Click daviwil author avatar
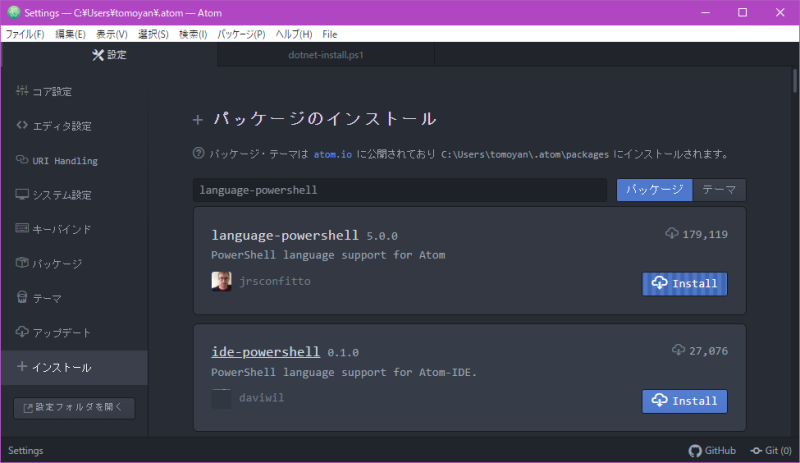The width and height of the screenshot is (800, 463). [221, 399]
